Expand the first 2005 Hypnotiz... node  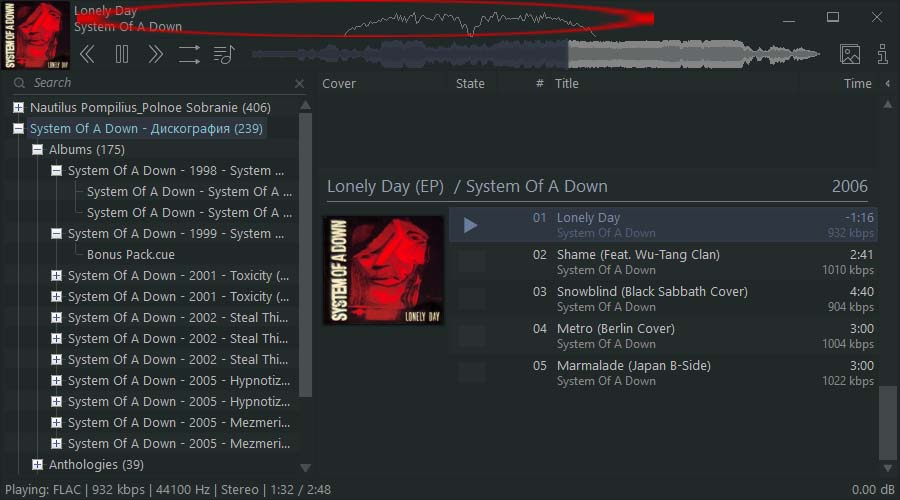click(56, 381)
